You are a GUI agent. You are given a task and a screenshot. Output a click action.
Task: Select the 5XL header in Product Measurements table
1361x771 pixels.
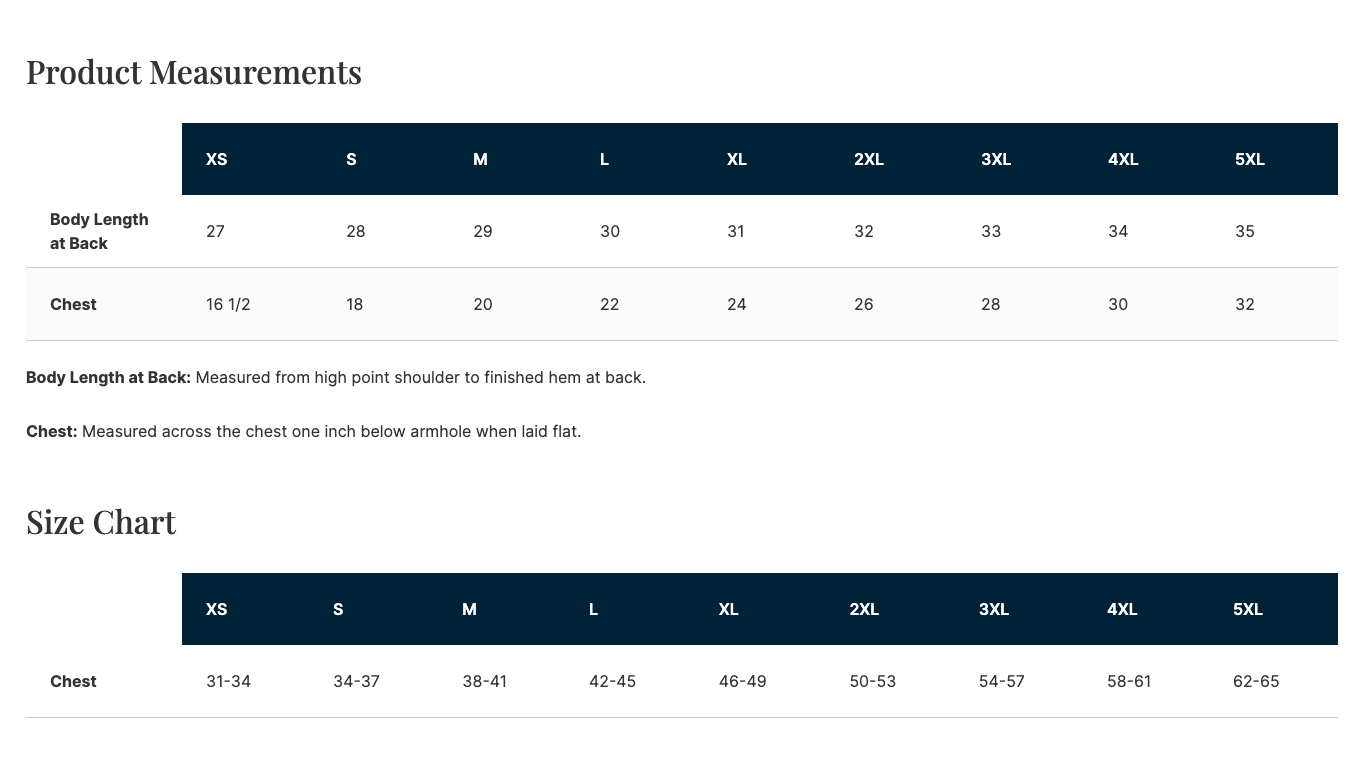(1250, 159)
